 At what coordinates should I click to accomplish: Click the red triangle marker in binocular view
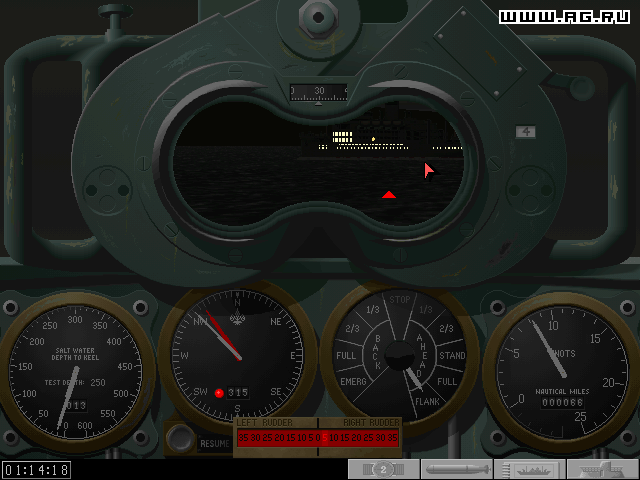click(x=389, y=194)
